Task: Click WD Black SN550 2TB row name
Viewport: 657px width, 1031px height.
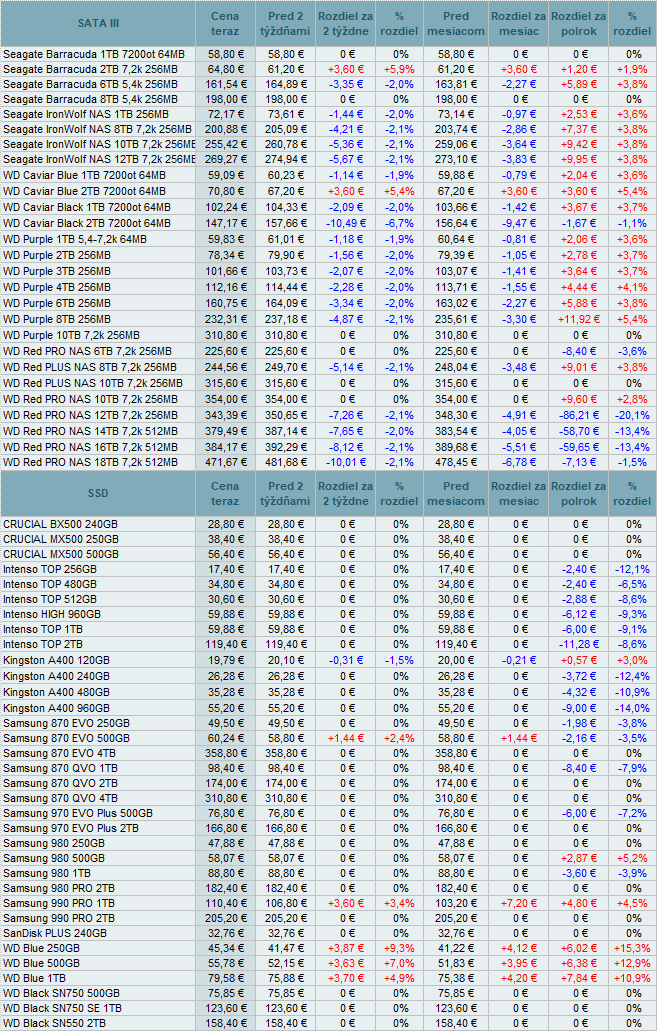Action: pos(54,1024)
